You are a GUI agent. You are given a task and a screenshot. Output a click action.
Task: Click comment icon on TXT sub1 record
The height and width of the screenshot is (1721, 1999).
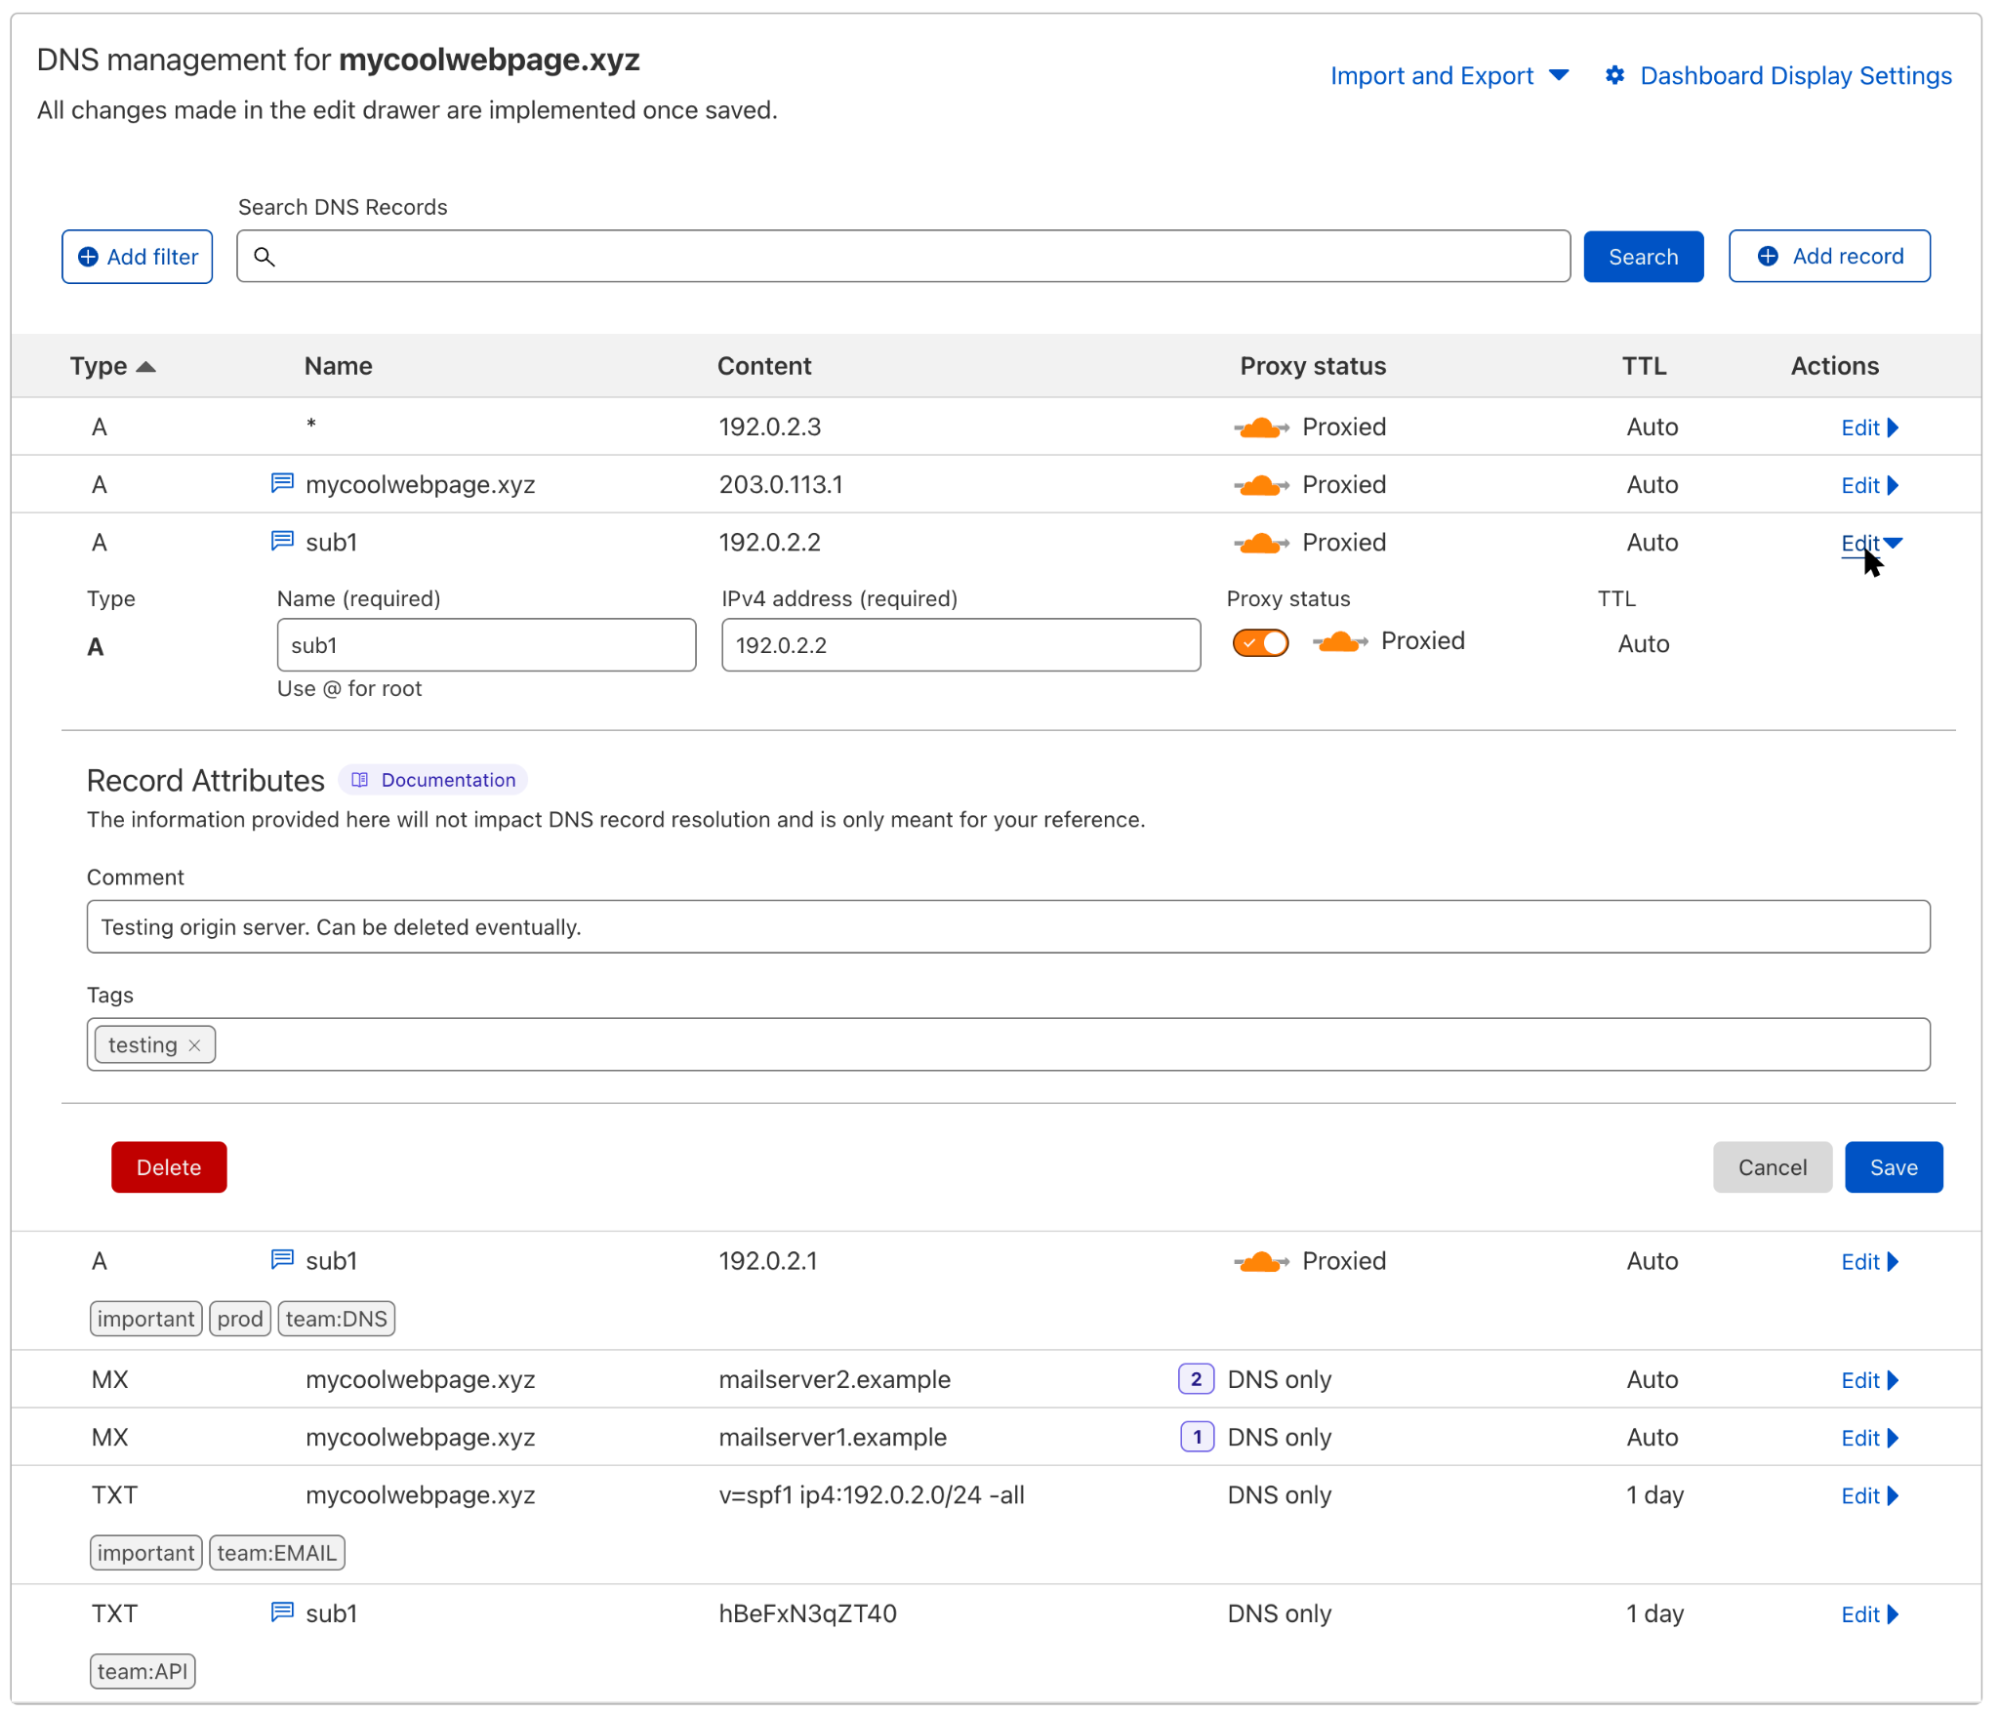coord(282,1612)
